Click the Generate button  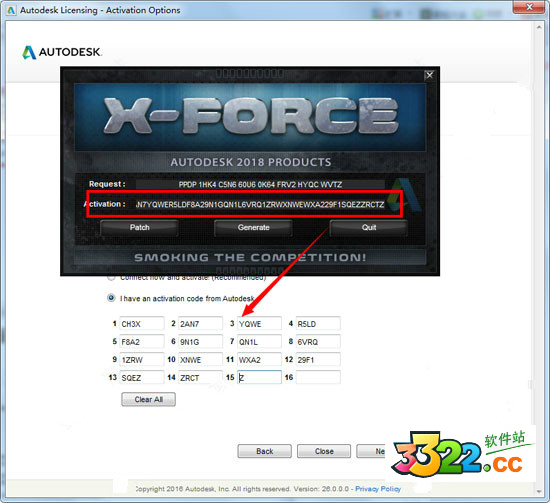[x=253, y=227]
